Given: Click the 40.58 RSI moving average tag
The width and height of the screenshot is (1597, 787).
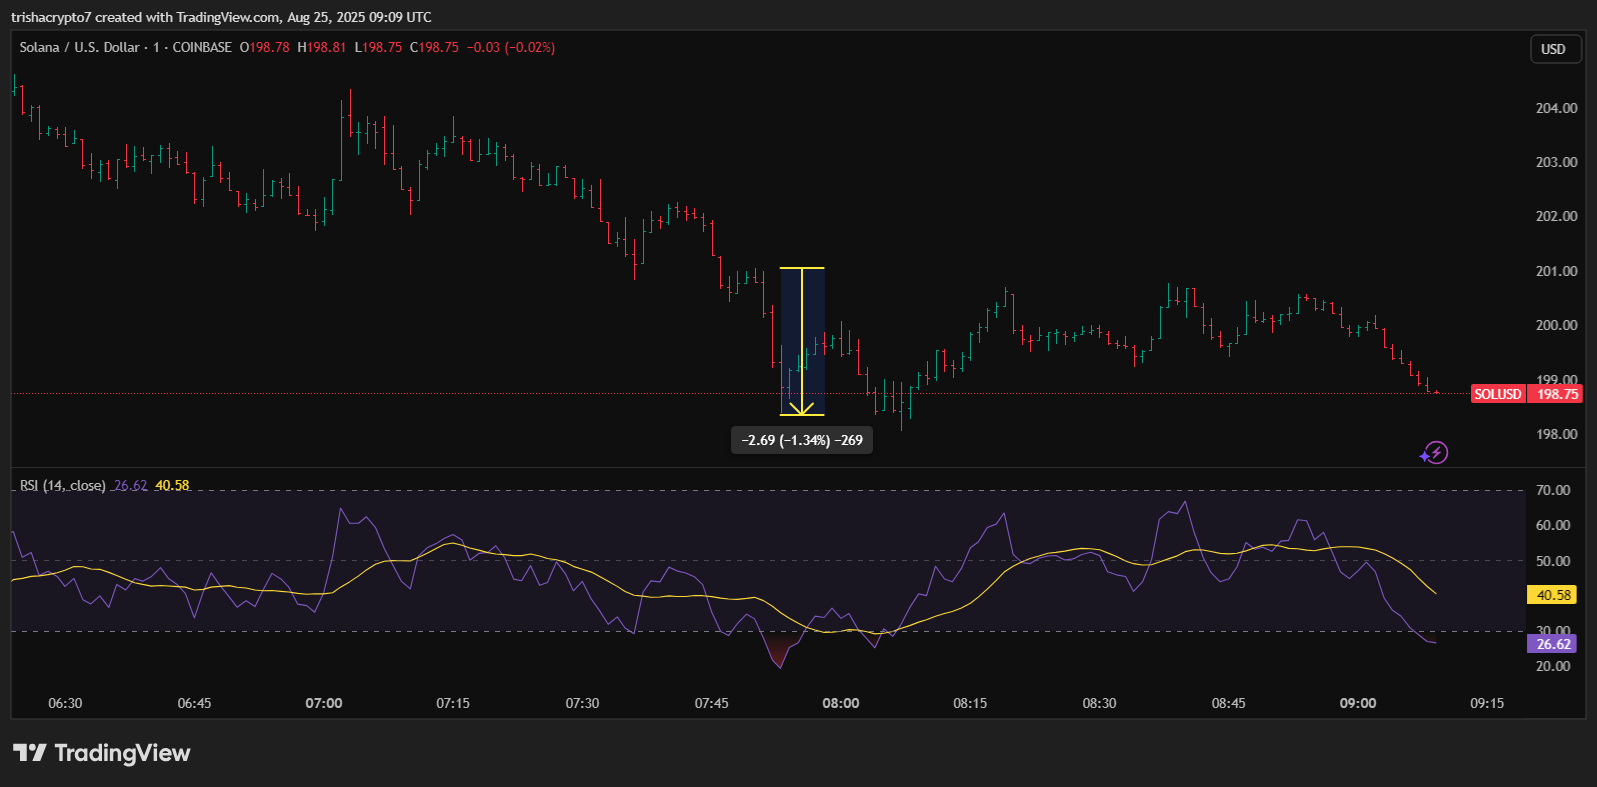Looking at the screenshot, I should coord(1552,595).
